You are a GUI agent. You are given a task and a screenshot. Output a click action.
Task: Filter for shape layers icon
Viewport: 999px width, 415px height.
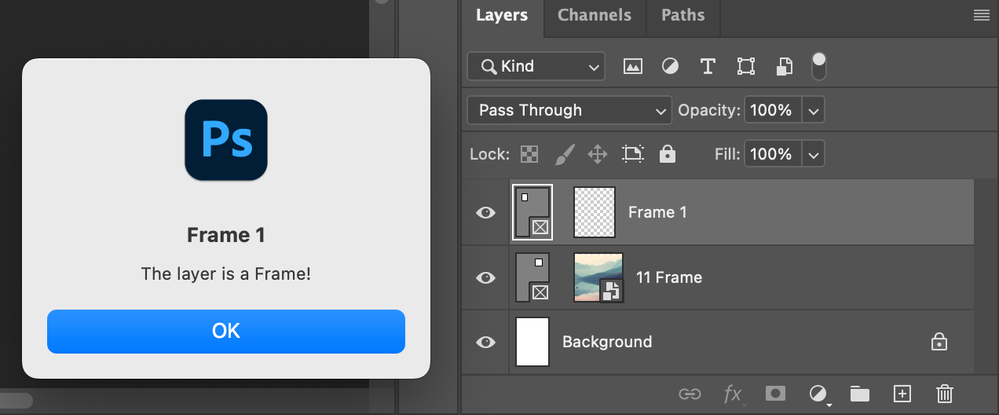coord(746,67)
